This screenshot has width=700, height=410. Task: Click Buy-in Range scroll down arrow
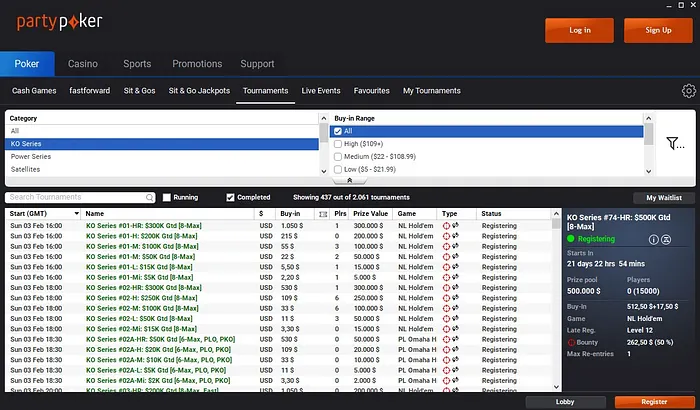tap(648, 171)
